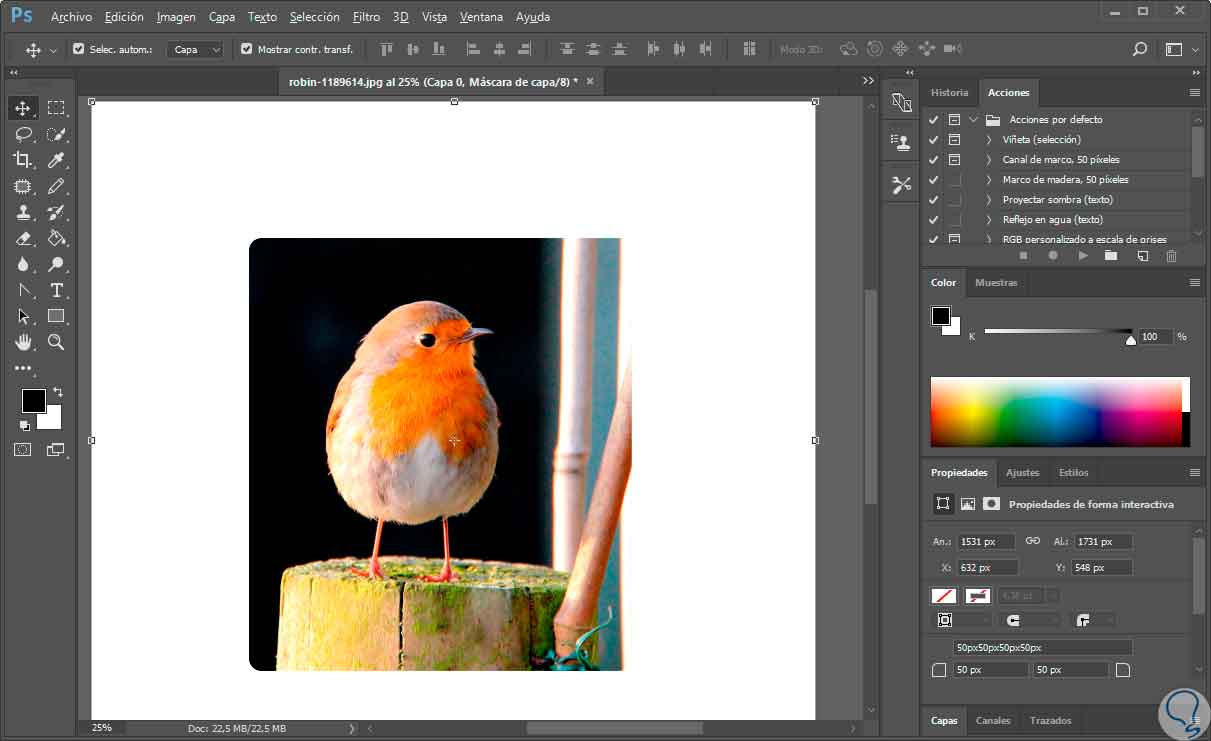Collapse the Acciones por defecto folder
The image size is (1211, 741).
pyautogui.click(x=973, y=120)
